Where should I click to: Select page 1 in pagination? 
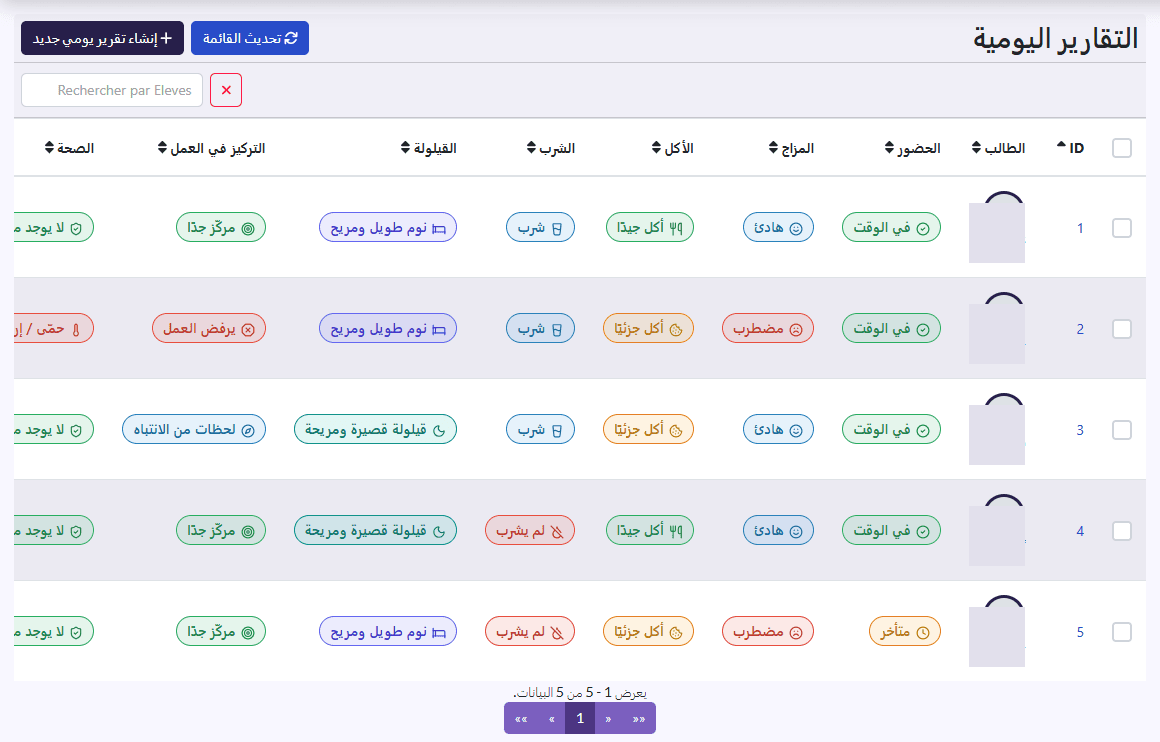[x=580, y=718]
